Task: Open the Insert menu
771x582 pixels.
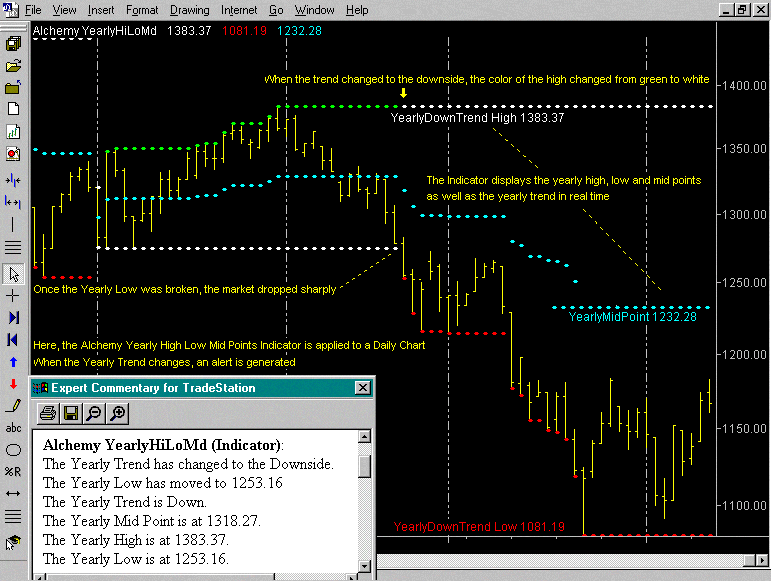Action: (x=101, y=10)
